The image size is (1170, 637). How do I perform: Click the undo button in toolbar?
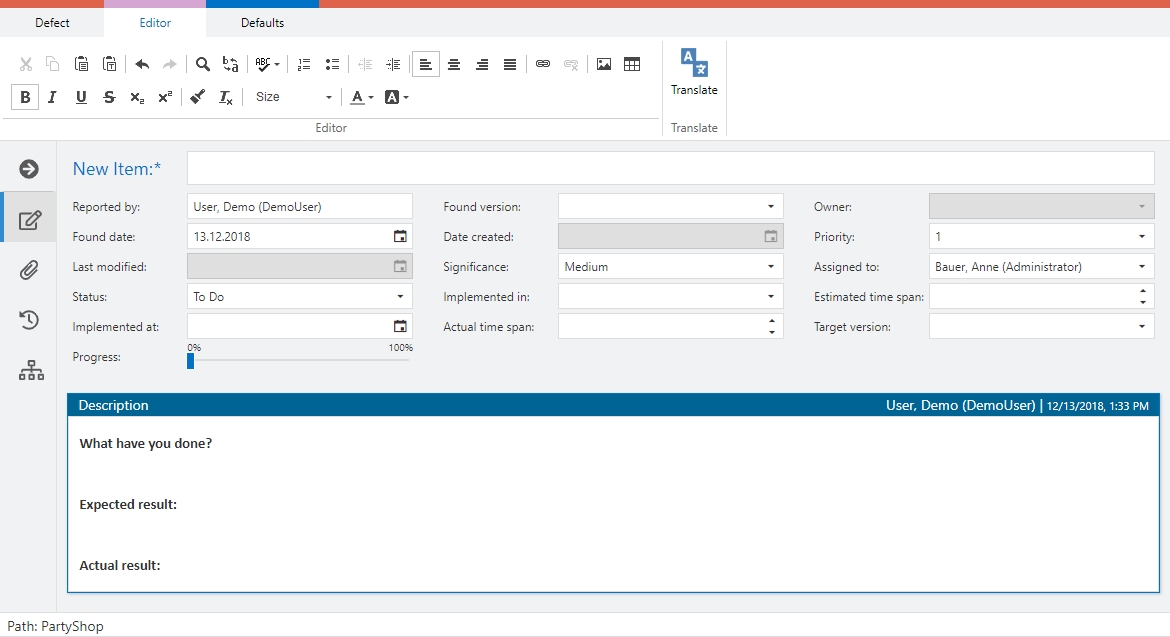coord(142,64)
